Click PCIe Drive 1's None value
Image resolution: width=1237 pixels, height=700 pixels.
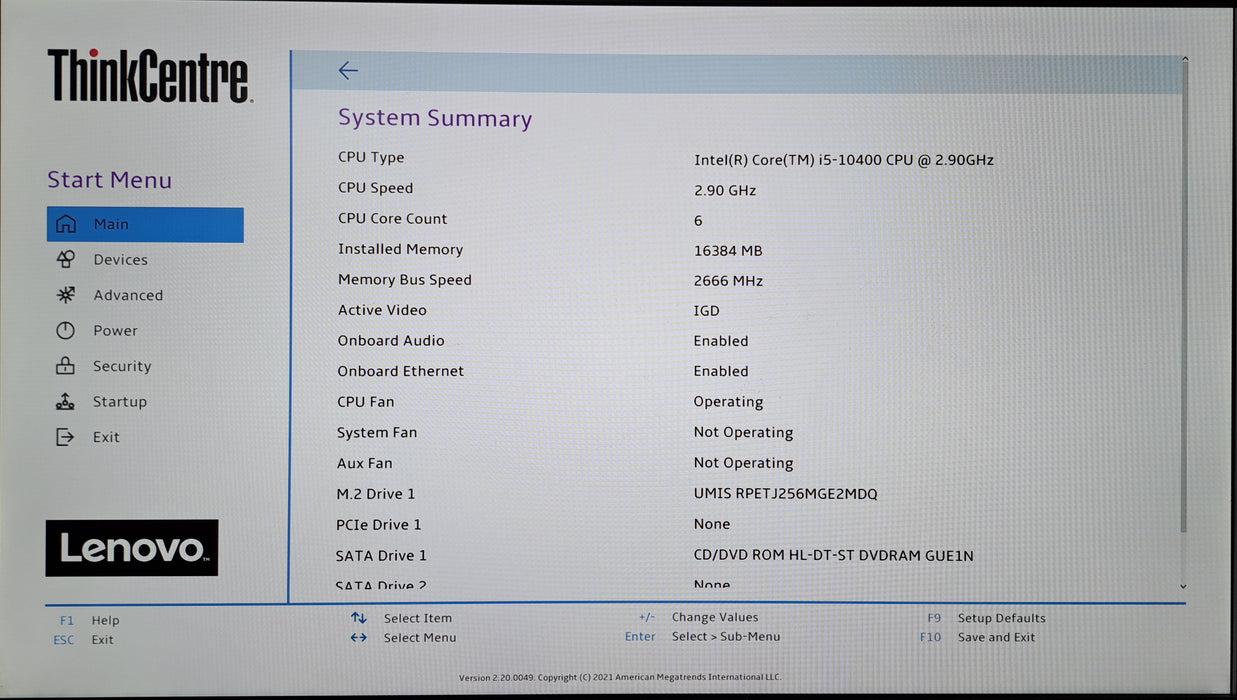[712, 524]
